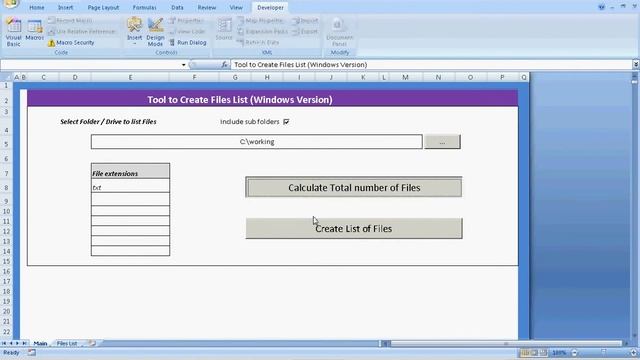This screenshot has height=360, width=640.
Task: Click the zoom out minus button
Action: (x=574, y=353)
